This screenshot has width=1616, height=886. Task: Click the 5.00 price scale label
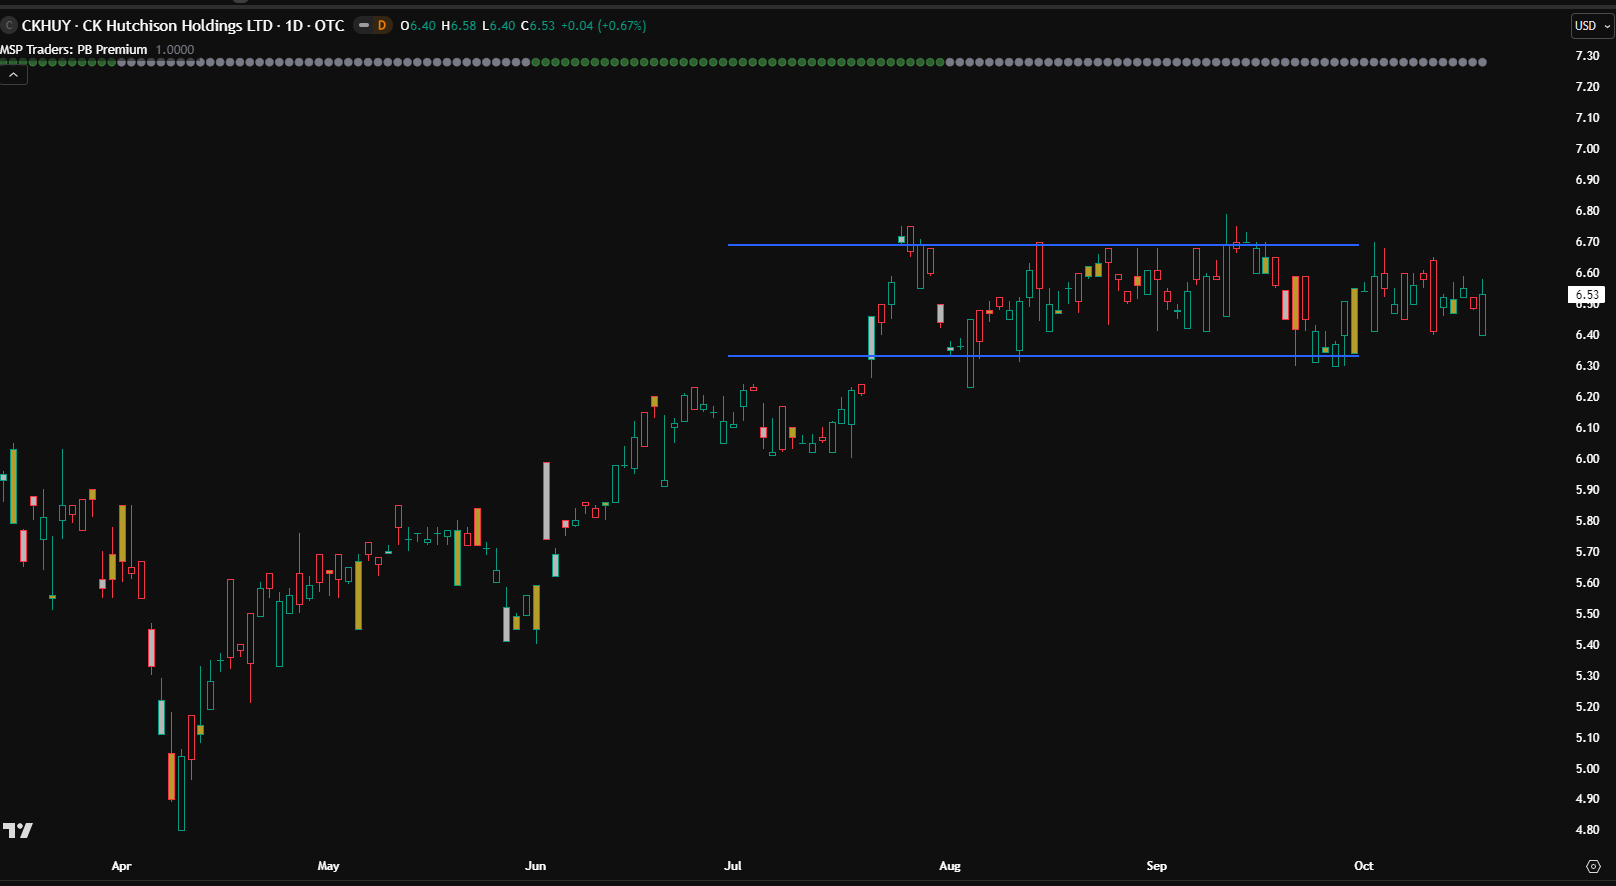click(x=1587, y=769)
